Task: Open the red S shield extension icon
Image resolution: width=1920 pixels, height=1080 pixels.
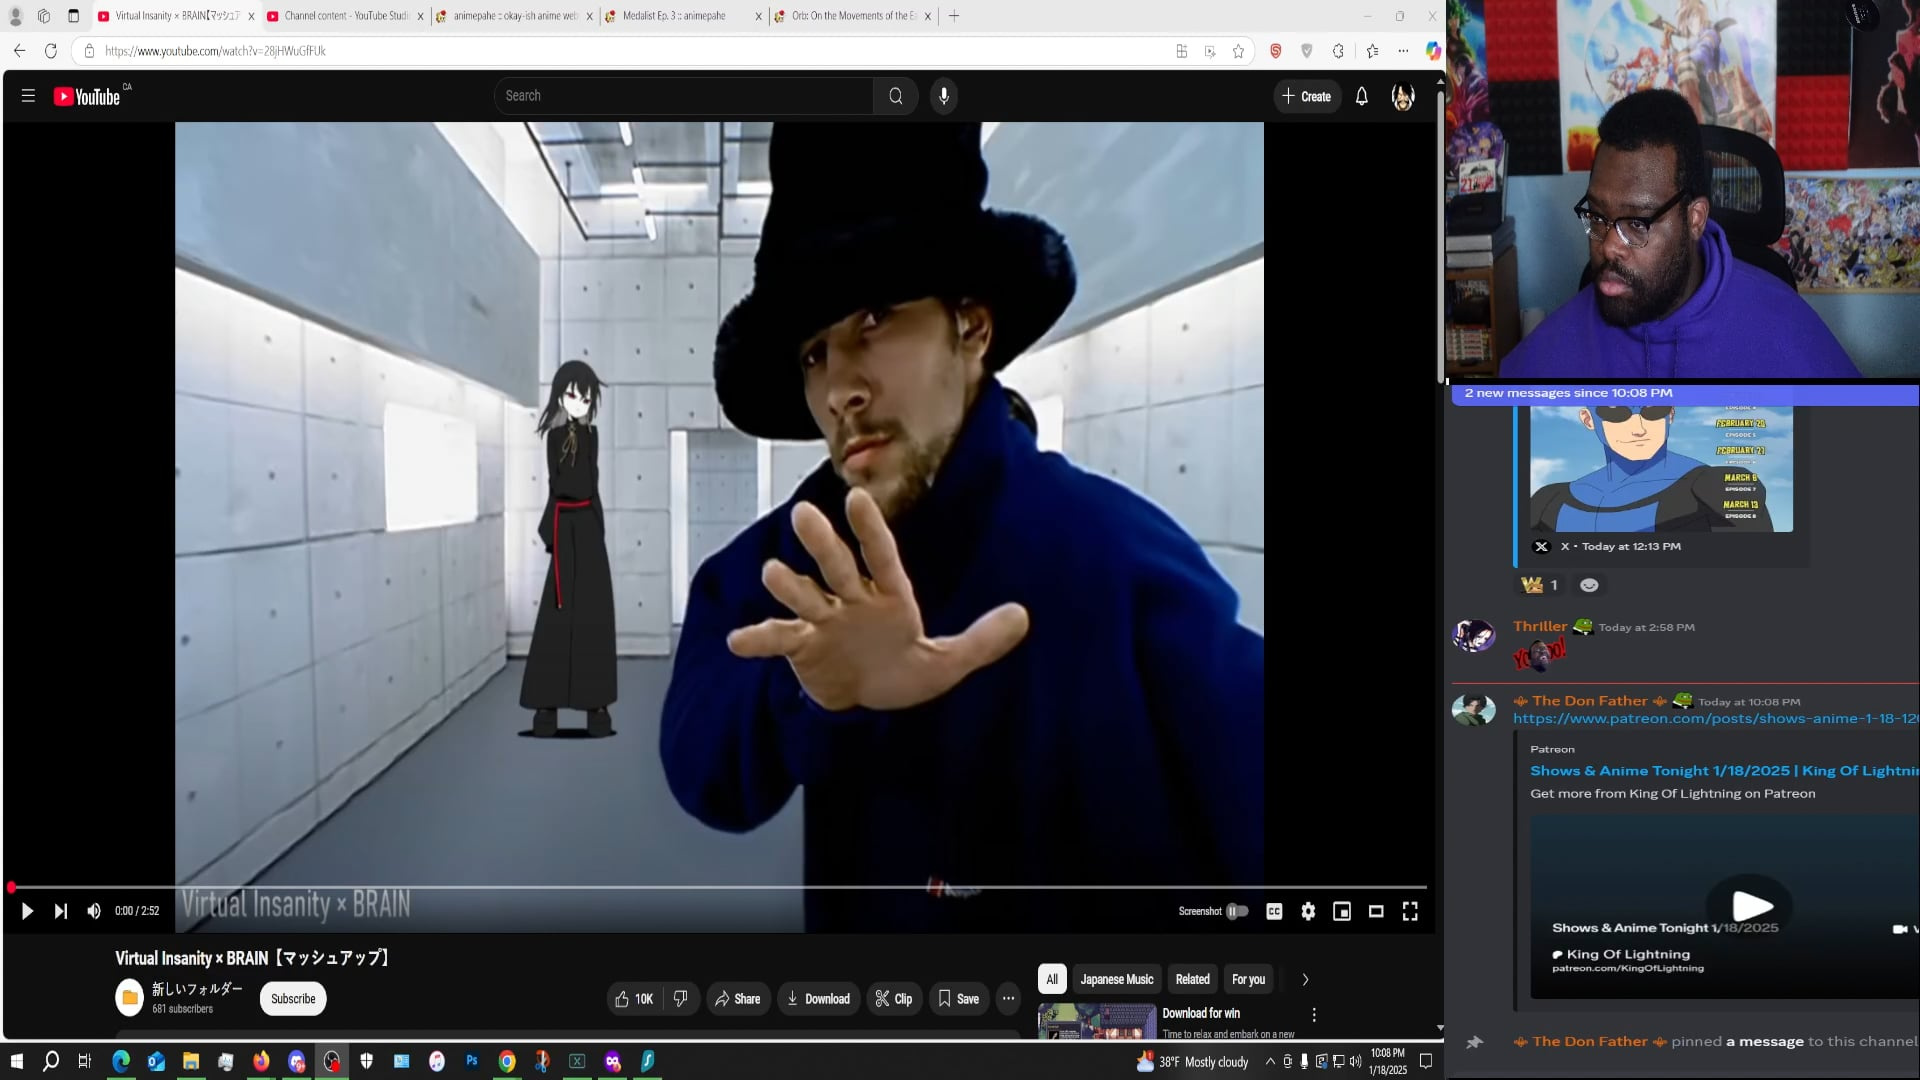Action: [1276, 51]
